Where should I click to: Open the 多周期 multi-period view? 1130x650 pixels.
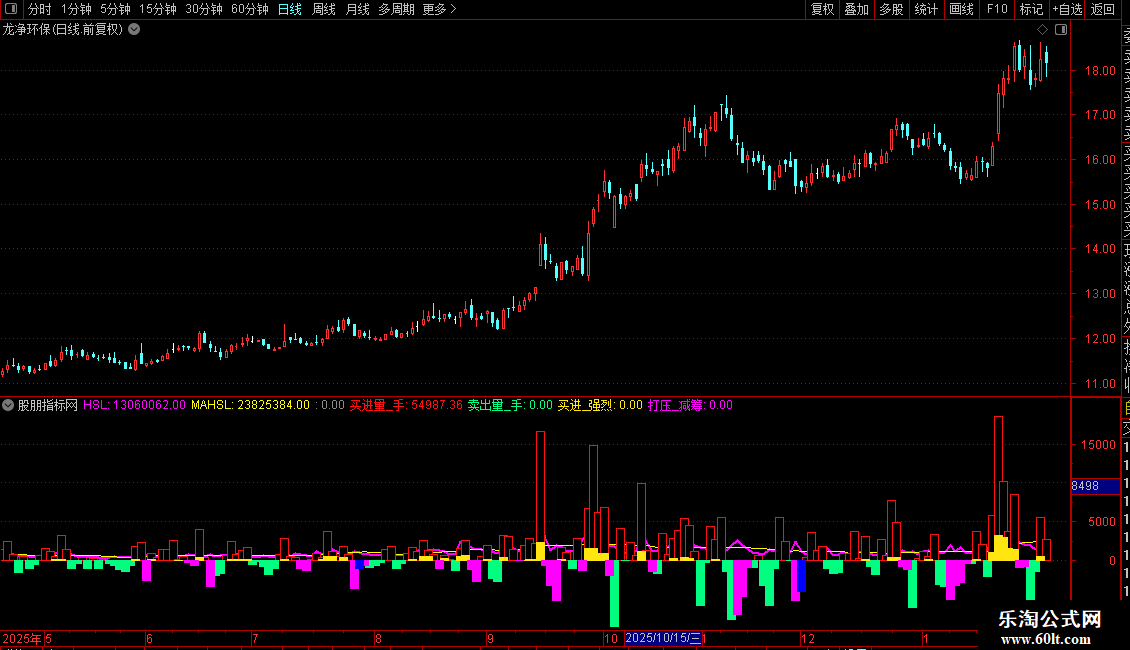(396, 9)
